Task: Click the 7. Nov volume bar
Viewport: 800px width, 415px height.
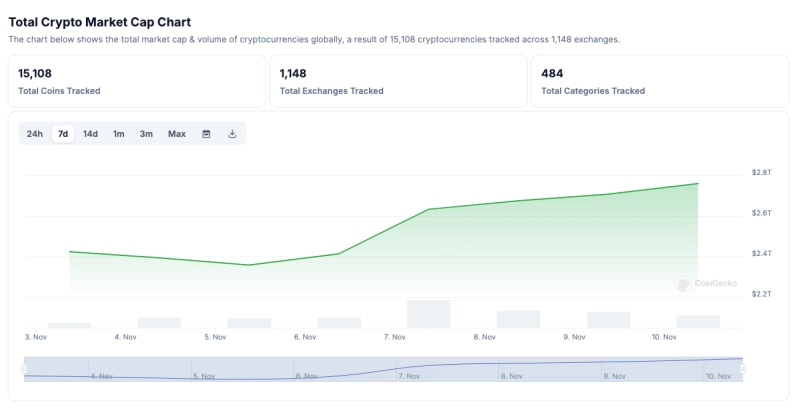Action: coord(429,314)
